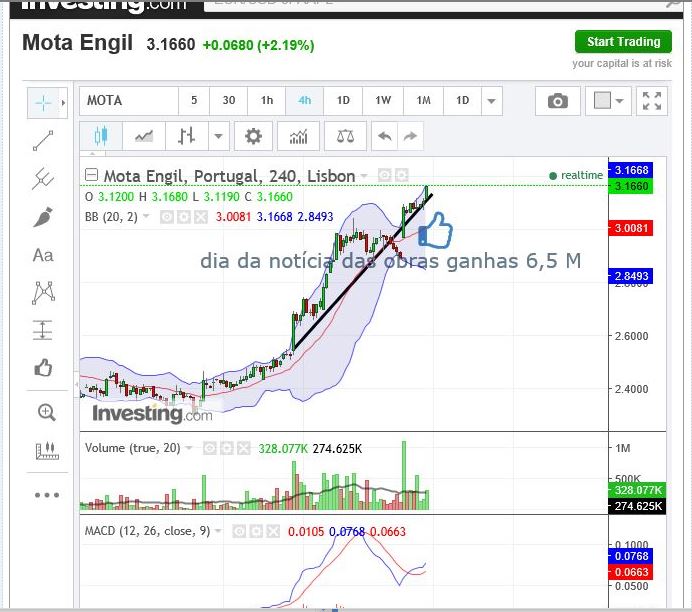Switch to candlestick chart style
The width and height of the screenshot is (692, 612).
101,136
